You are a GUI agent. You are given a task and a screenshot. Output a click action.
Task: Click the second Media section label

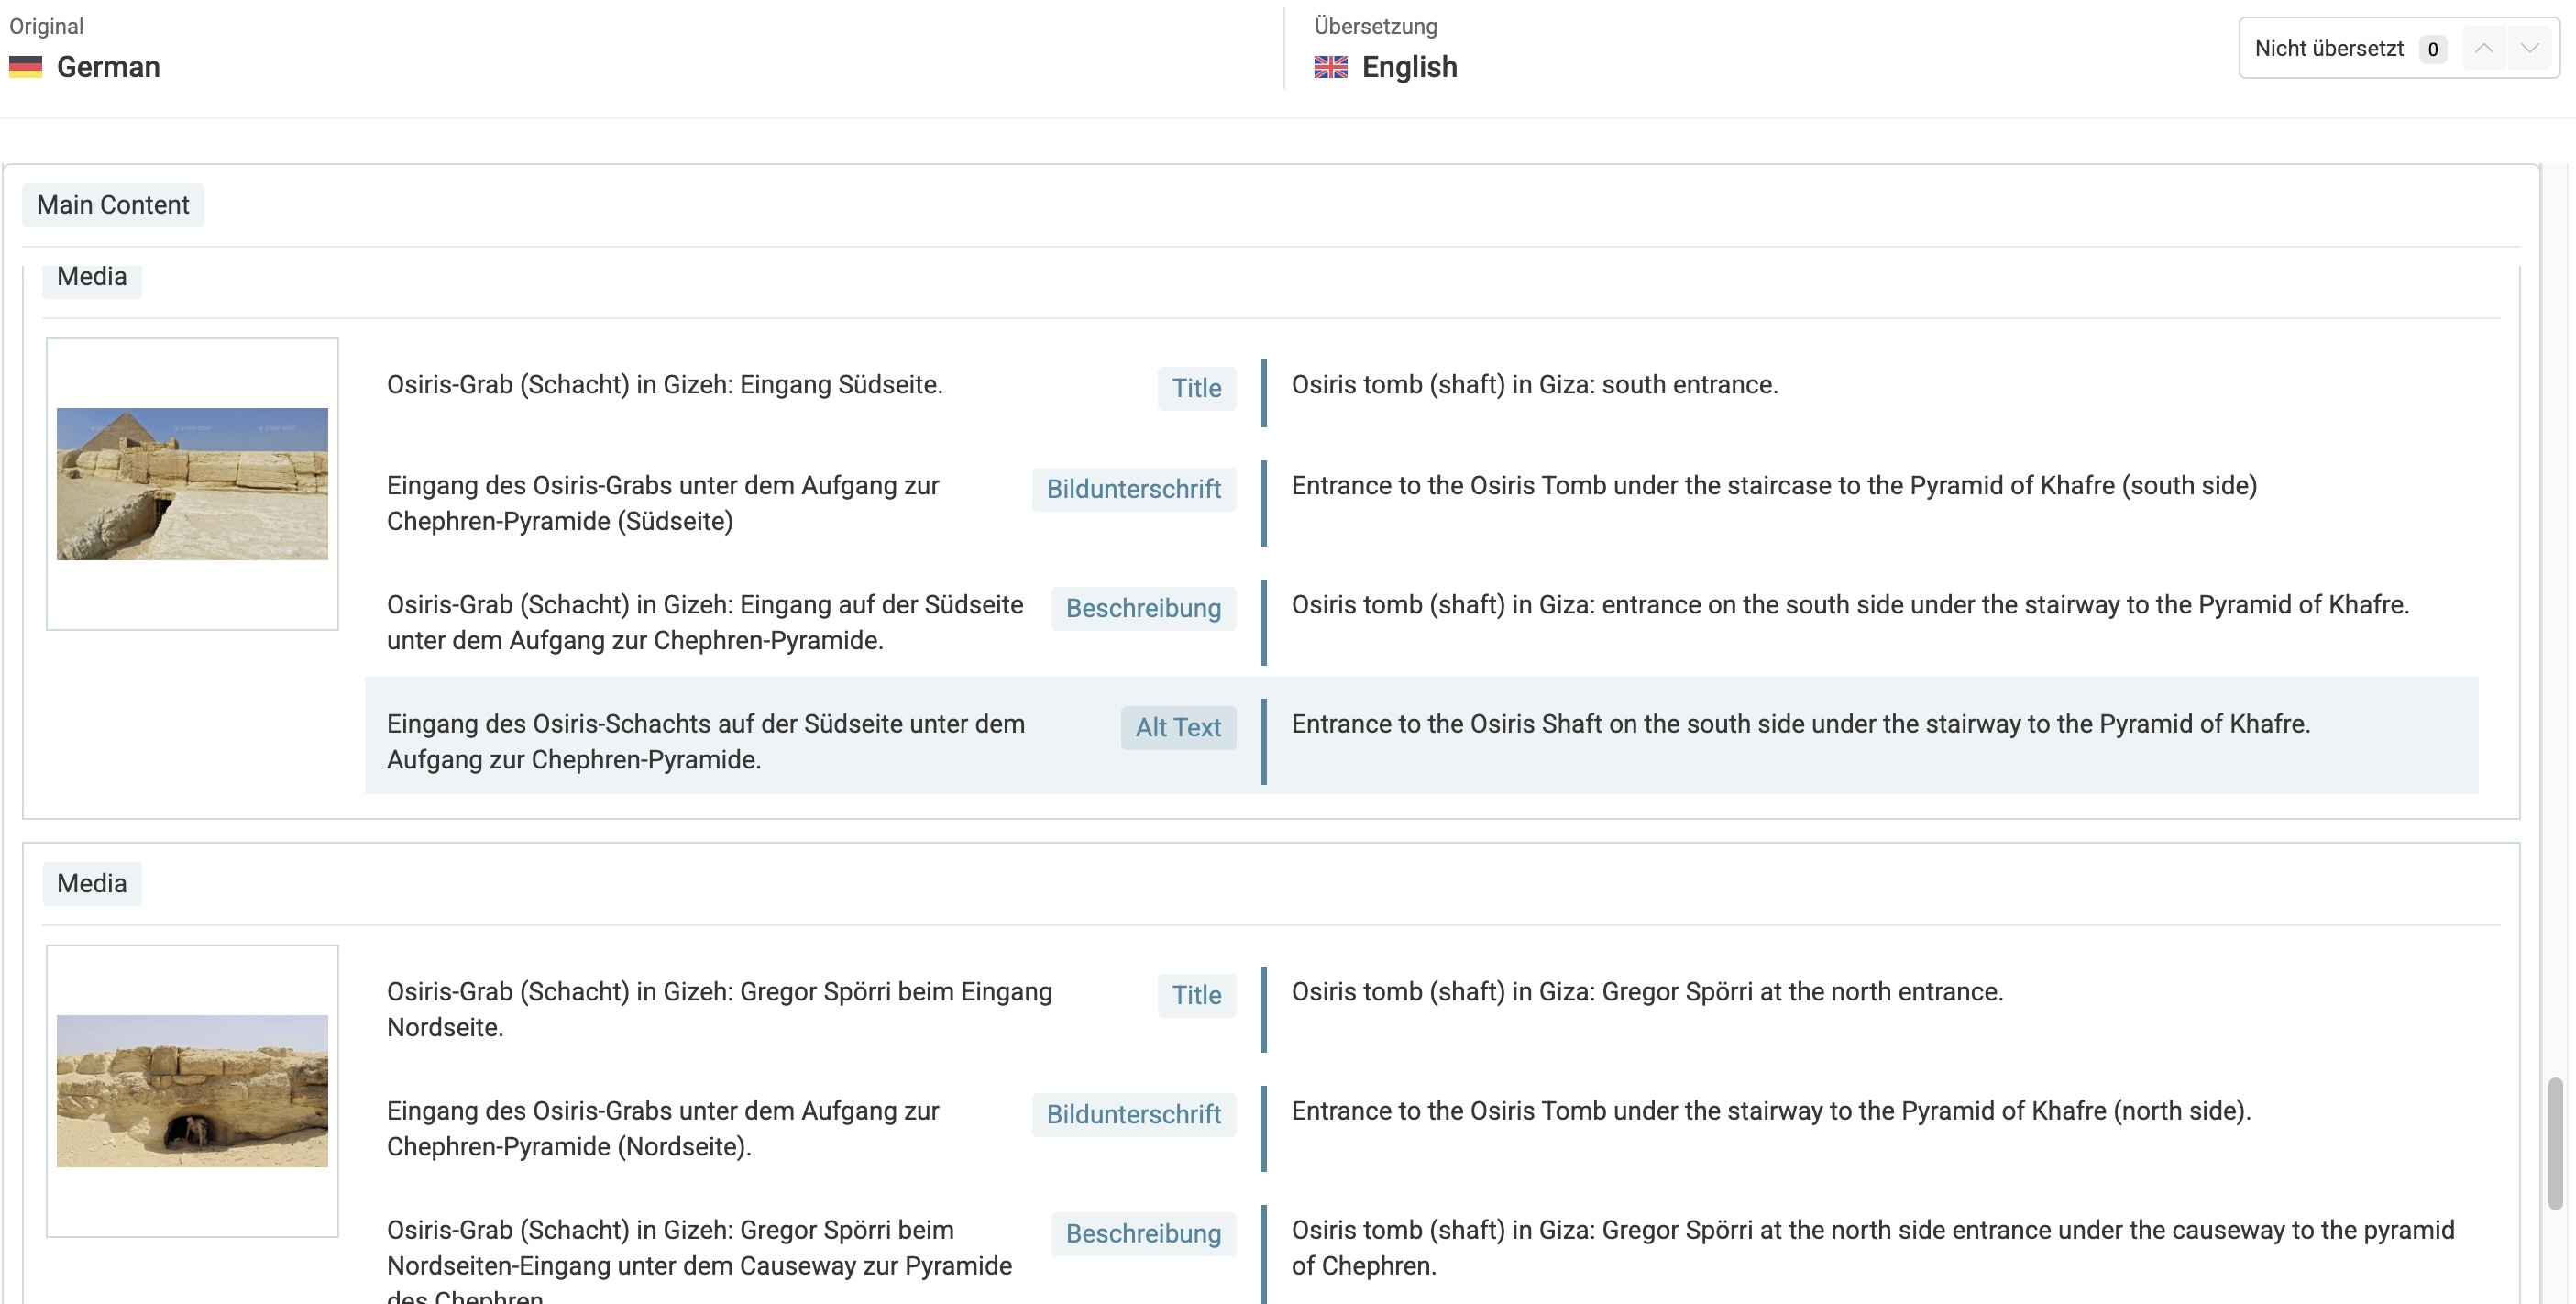[92, 884]
